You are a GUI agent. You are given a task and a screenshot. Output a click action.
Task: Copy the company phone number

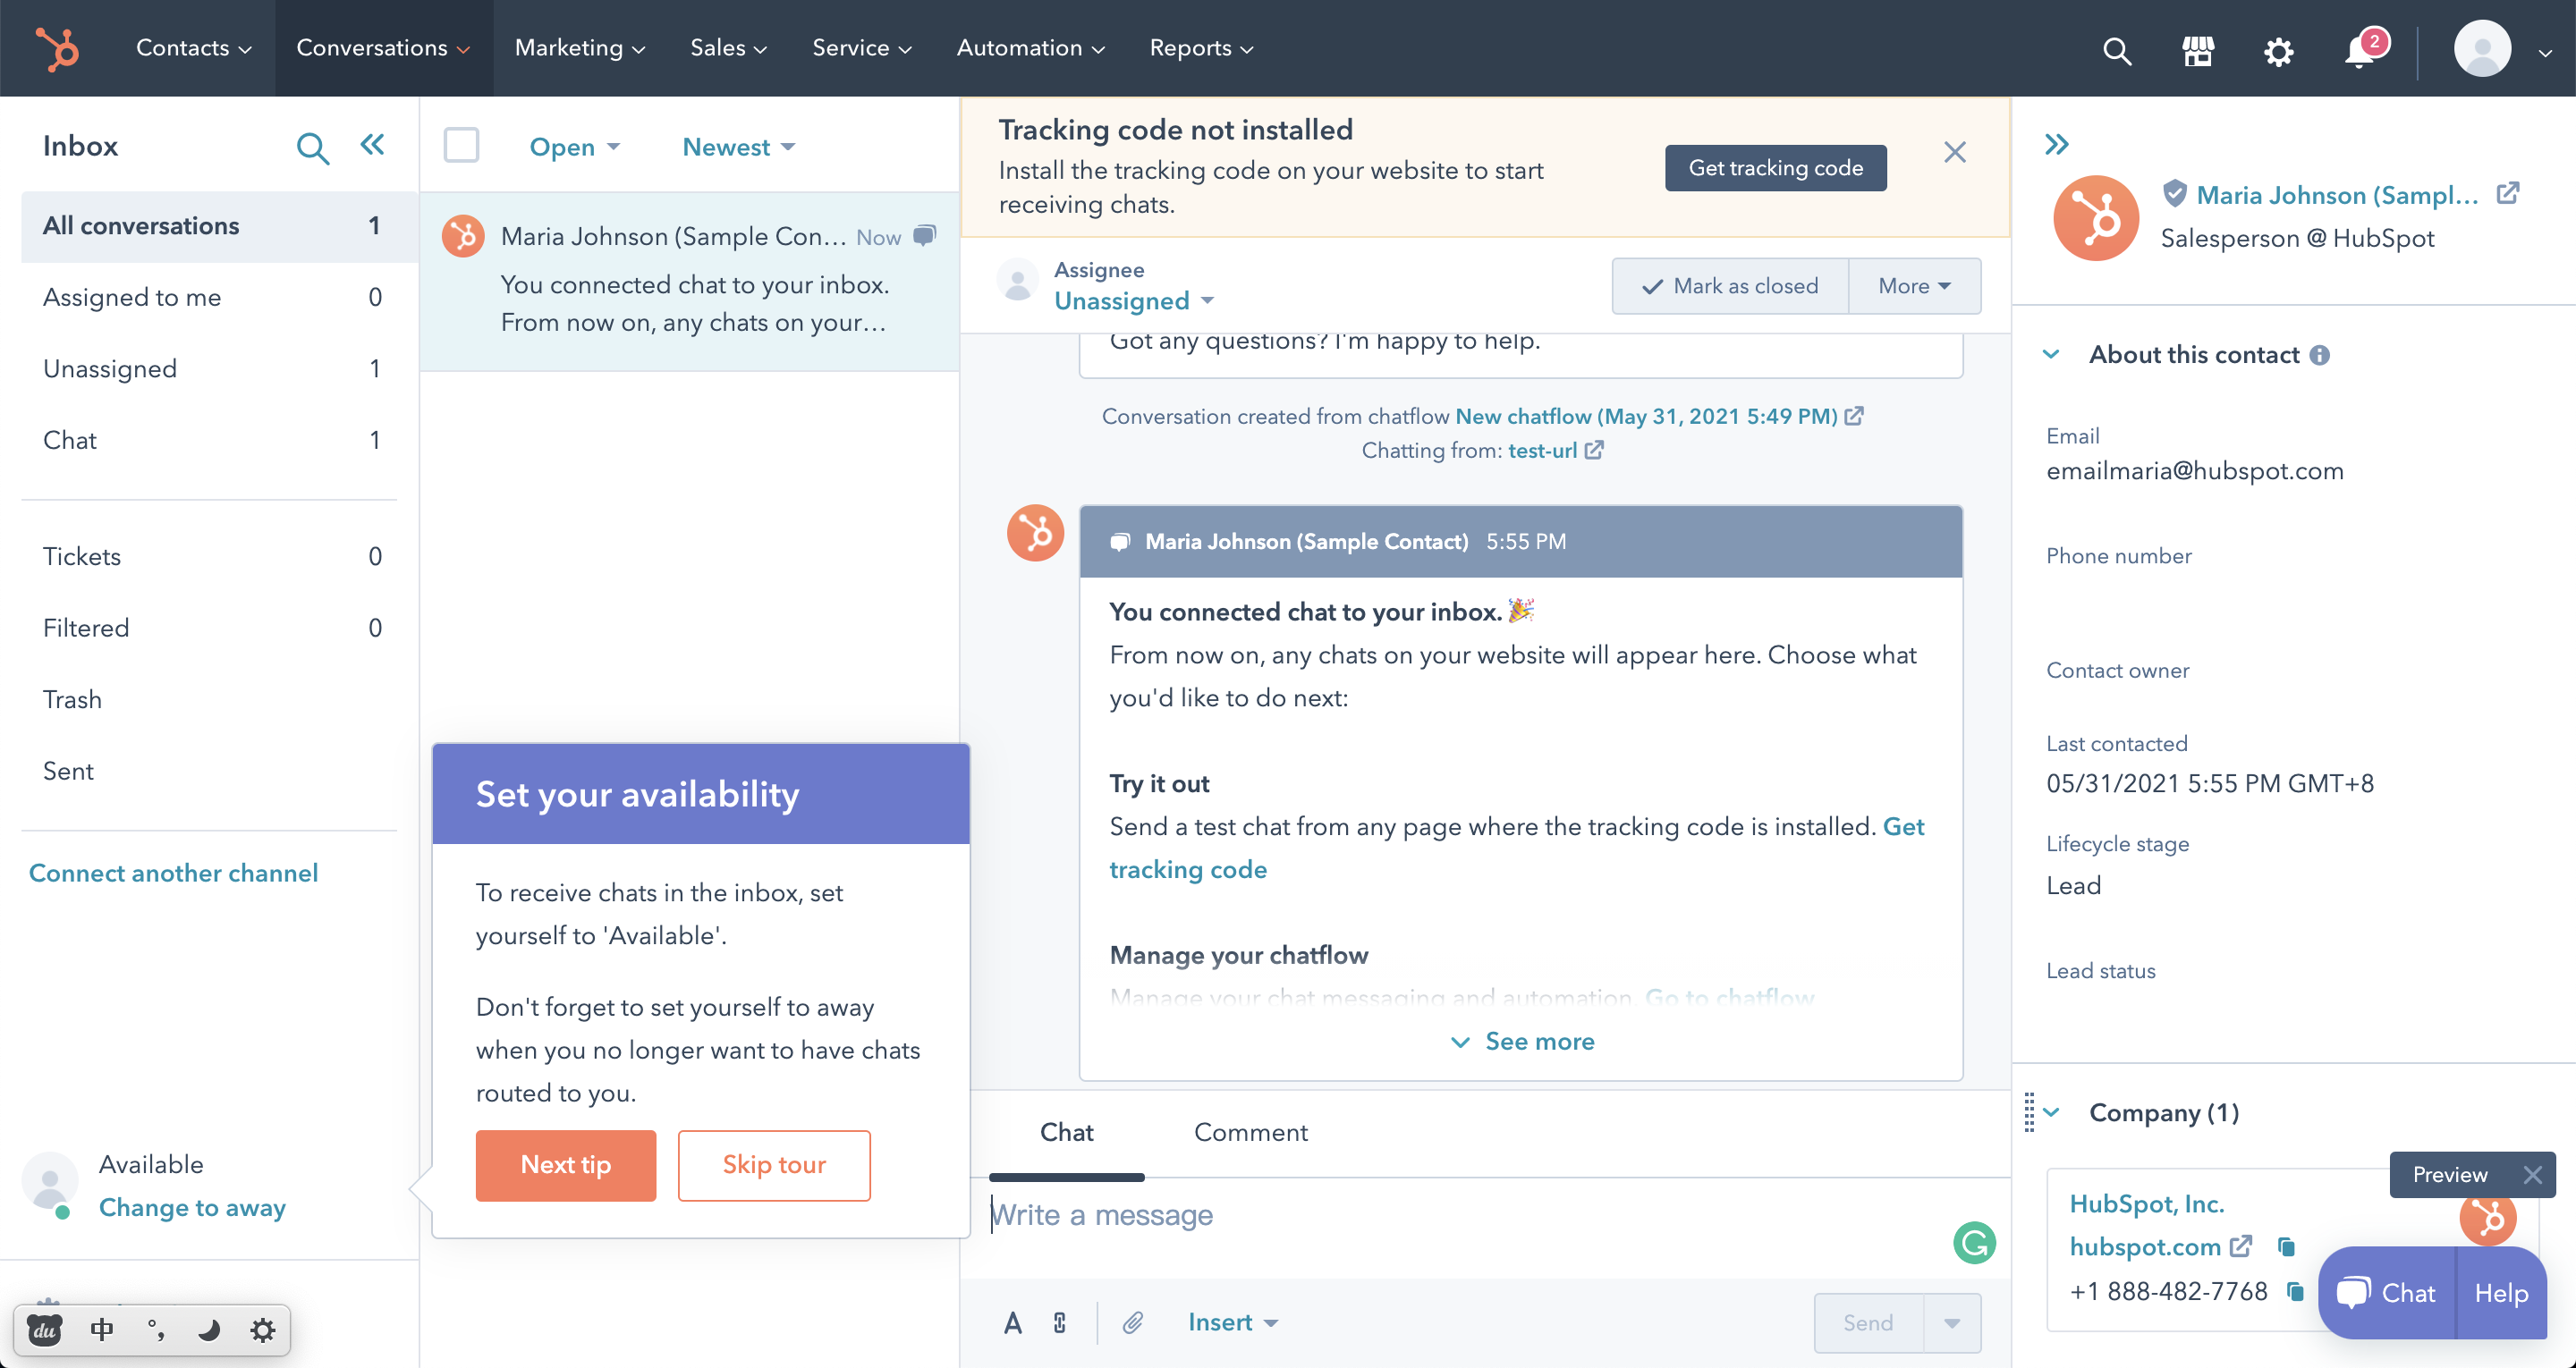[x=2295, y=1291]
